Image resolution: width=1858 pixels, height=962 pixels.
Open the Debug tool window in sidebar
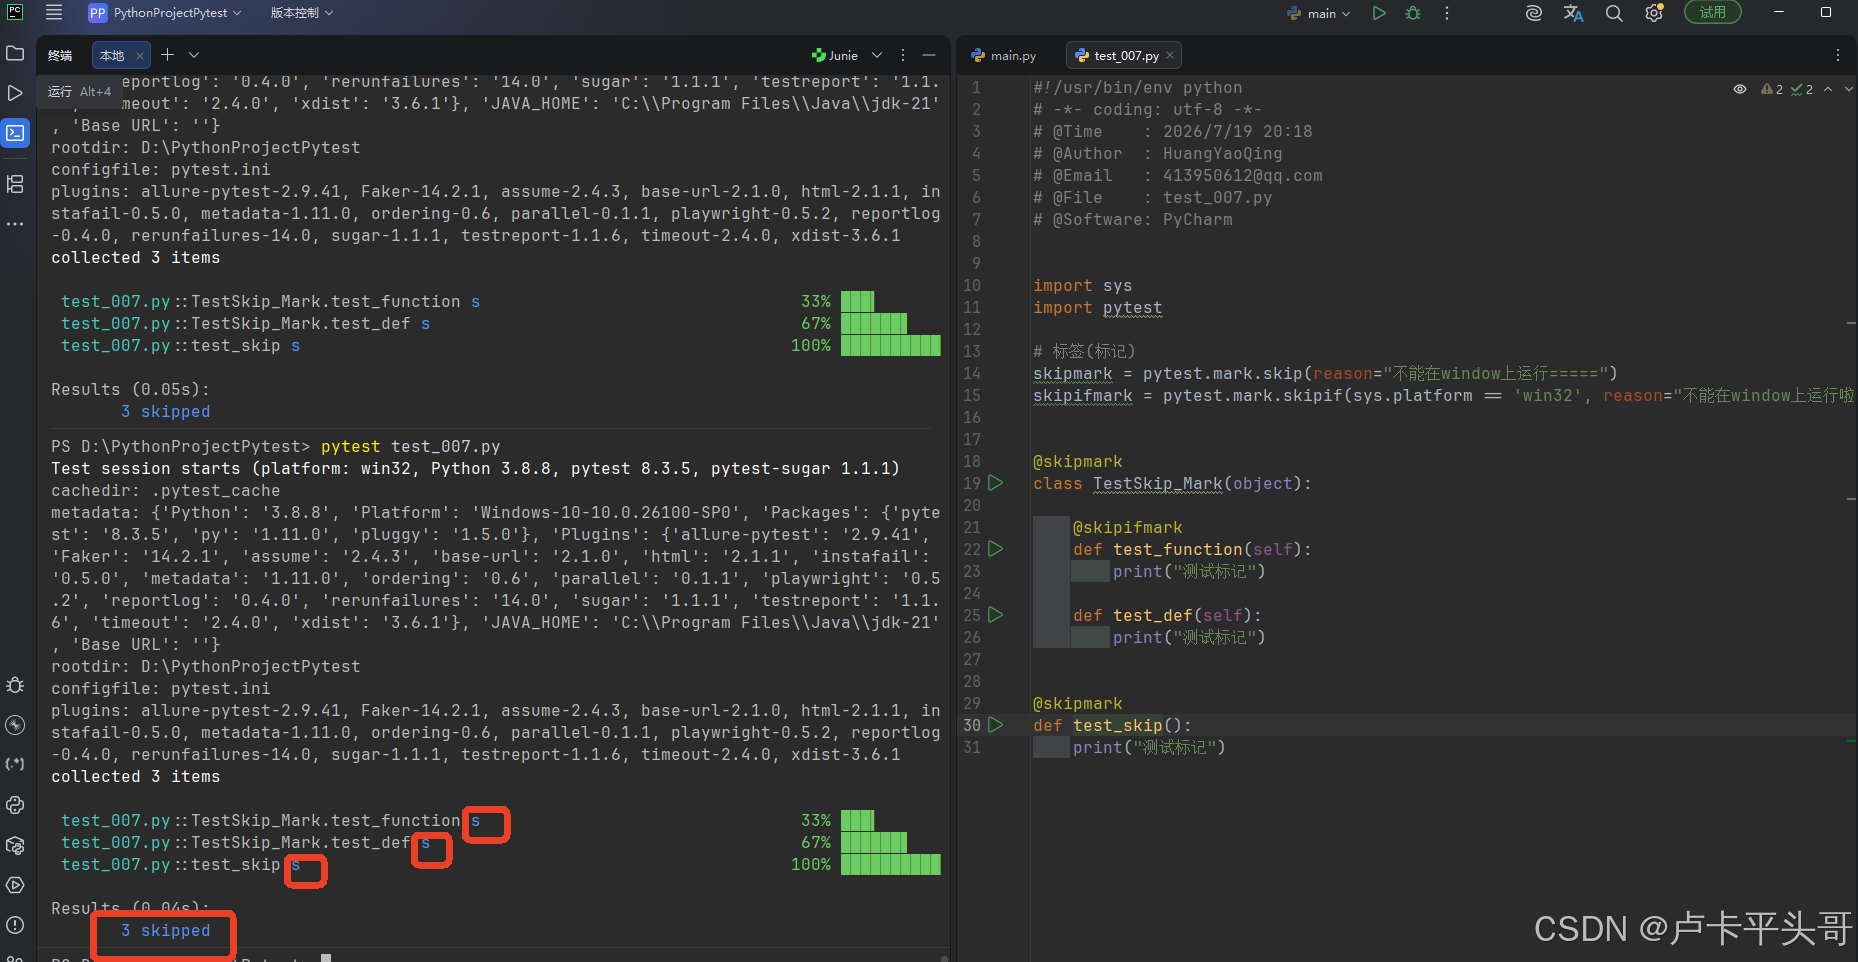point(15,685)
